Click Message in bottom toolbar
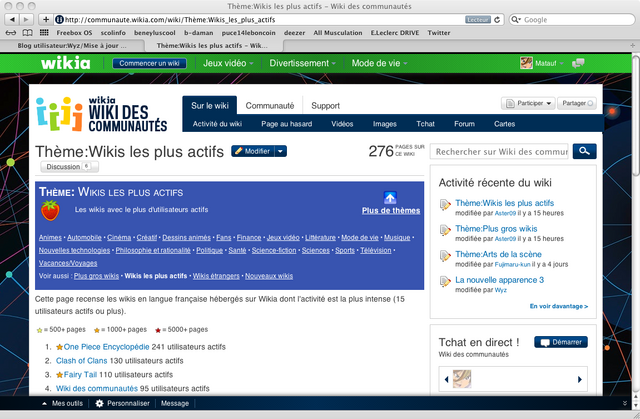Viewport: 640px width, 419px height. 175,403
